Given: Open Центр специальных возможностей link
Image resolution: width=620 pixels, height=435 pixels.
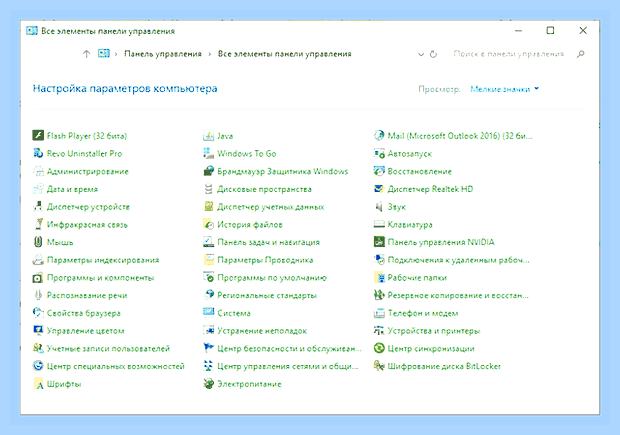Looking at the screenshot, I should click(115, 366).
